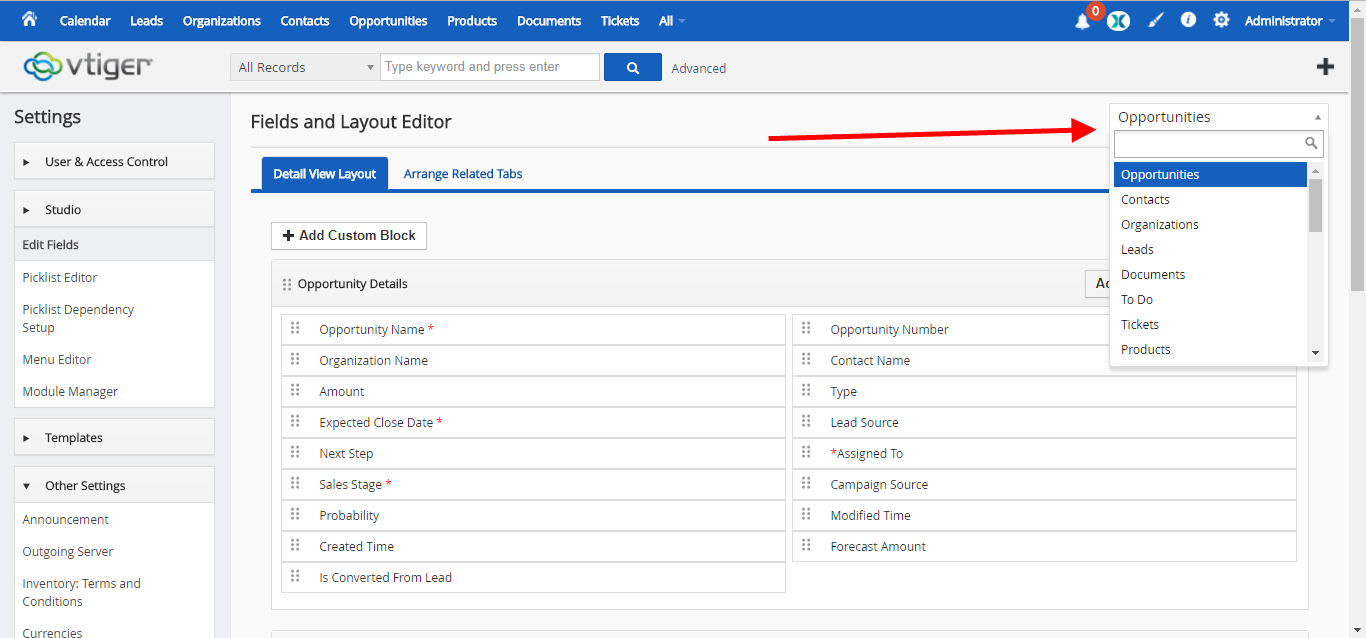Image resolution: width=1366 pixels, height=638 pixels.
Task: Open the Opportunities menu in navbar
Action: (388, 20)
